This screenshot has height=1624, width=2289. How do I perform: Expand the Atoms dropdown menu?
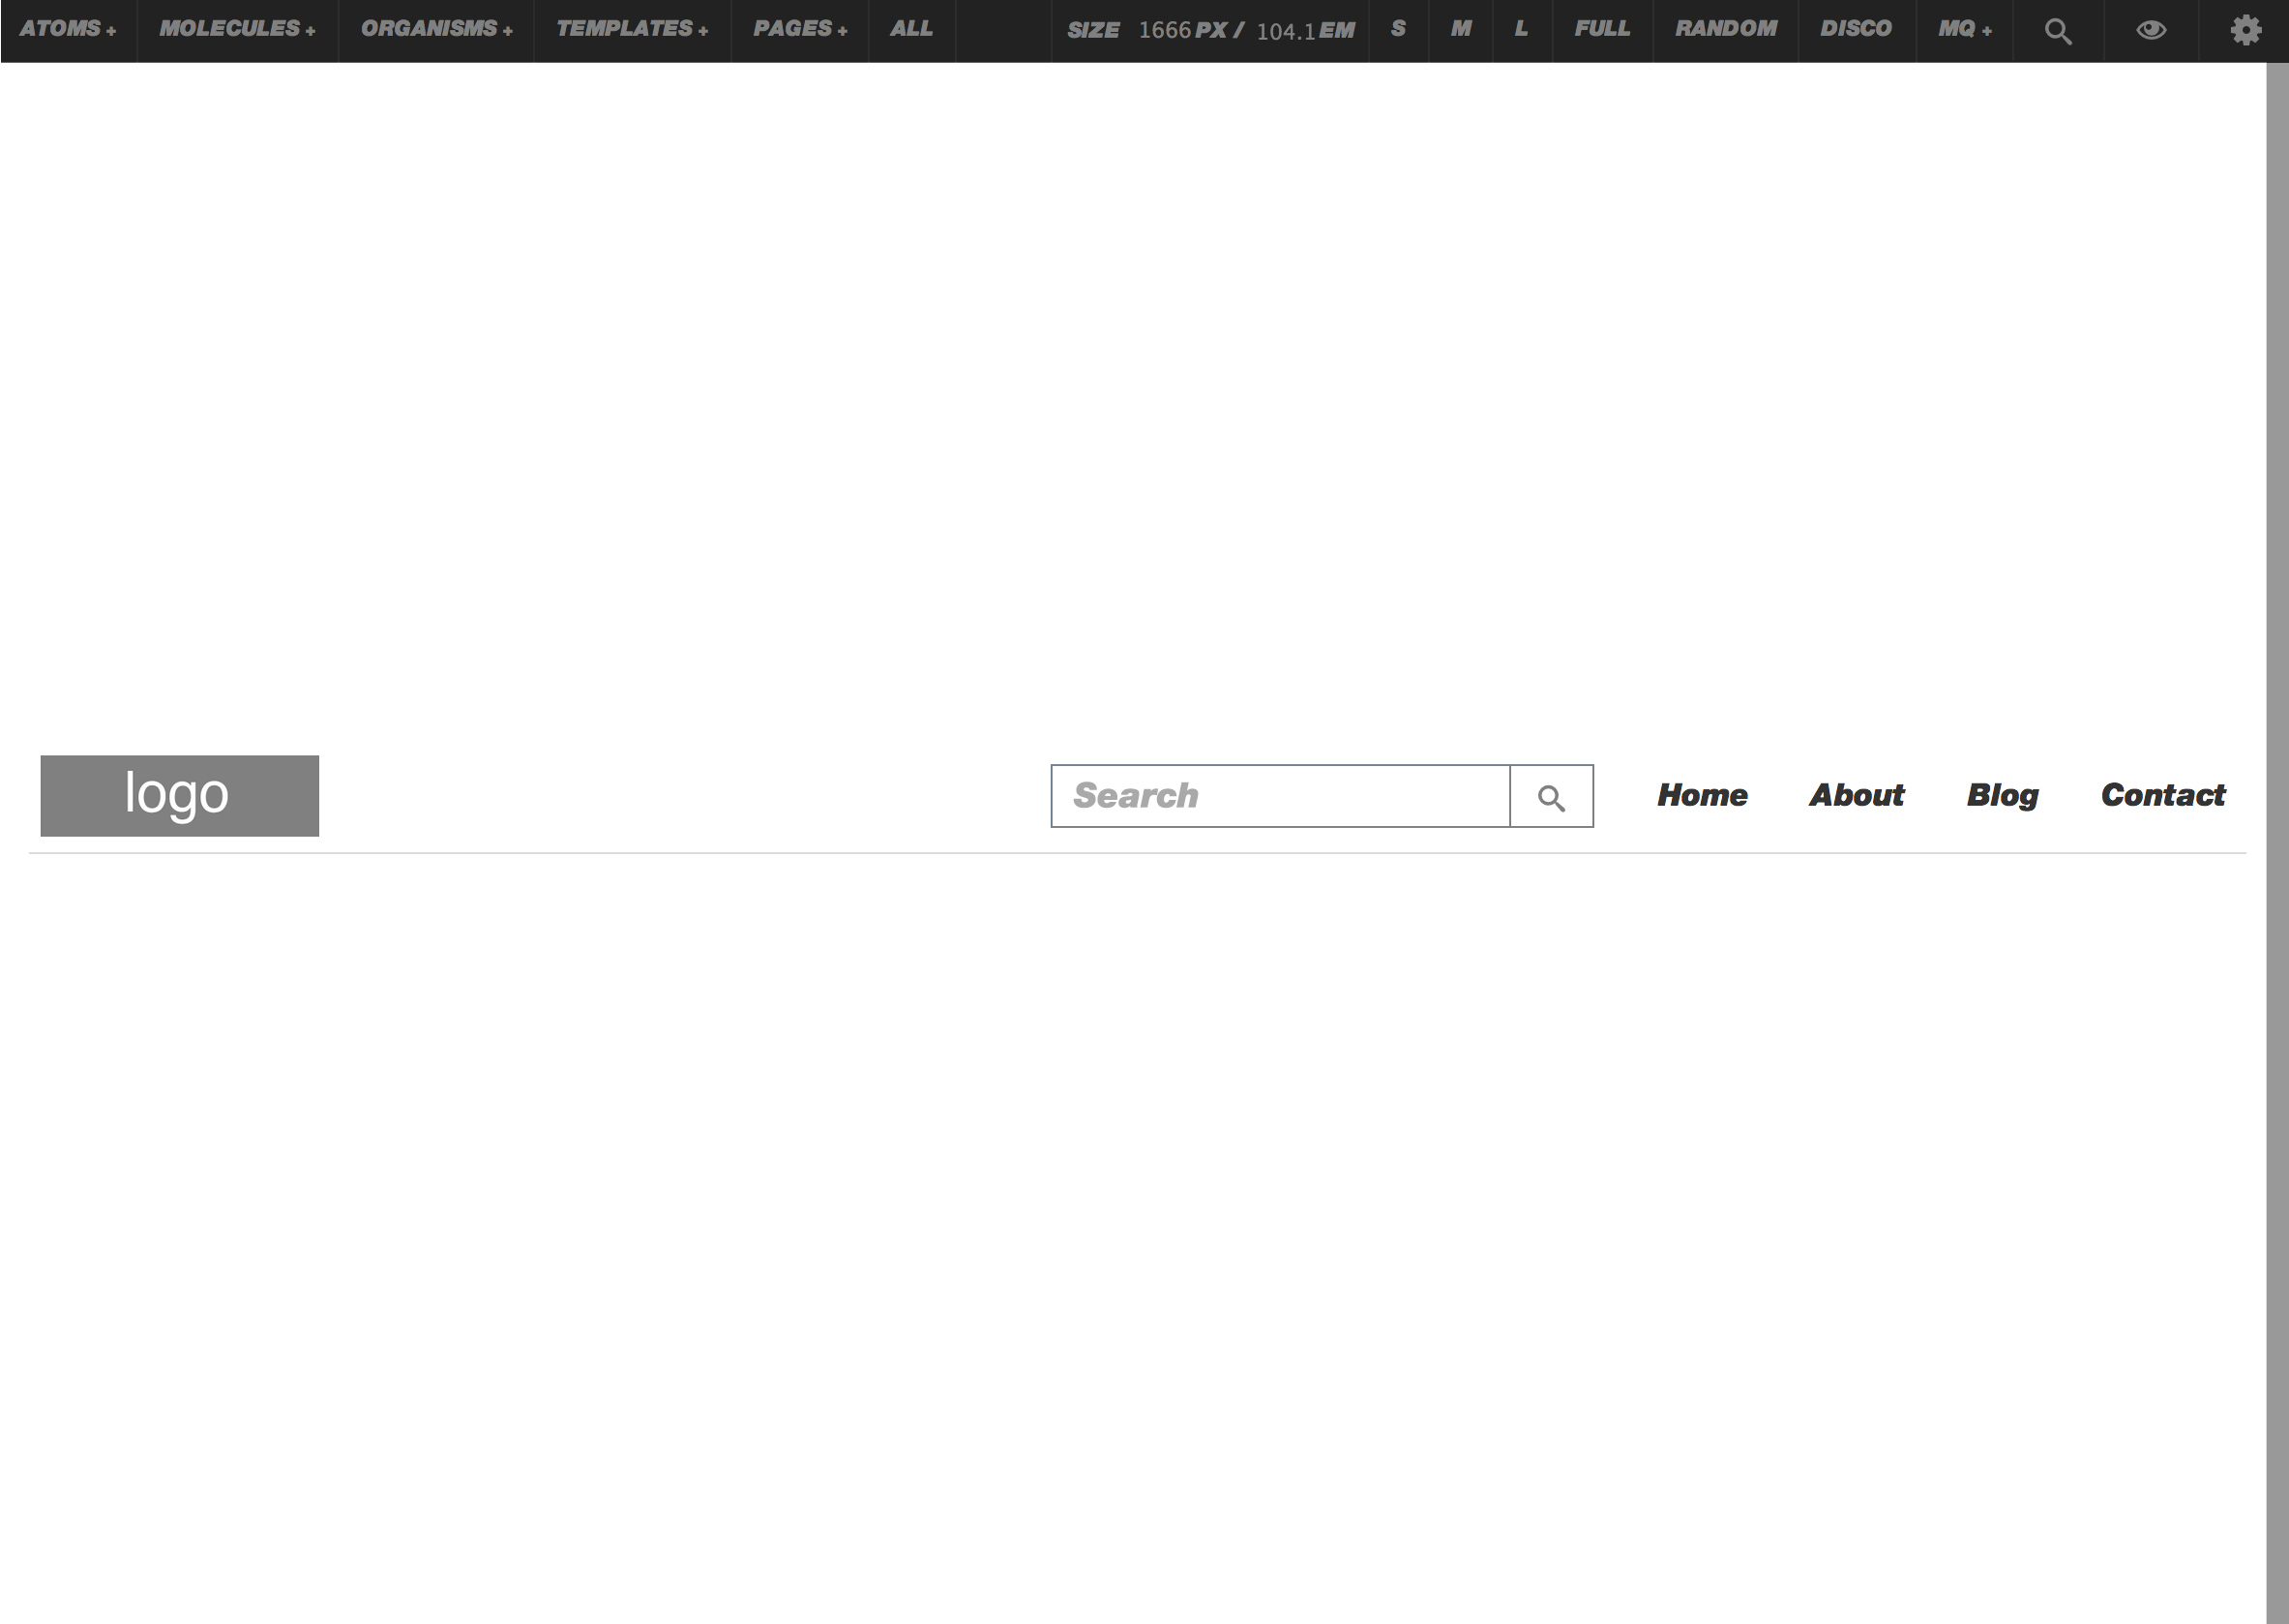click(68, 29)
